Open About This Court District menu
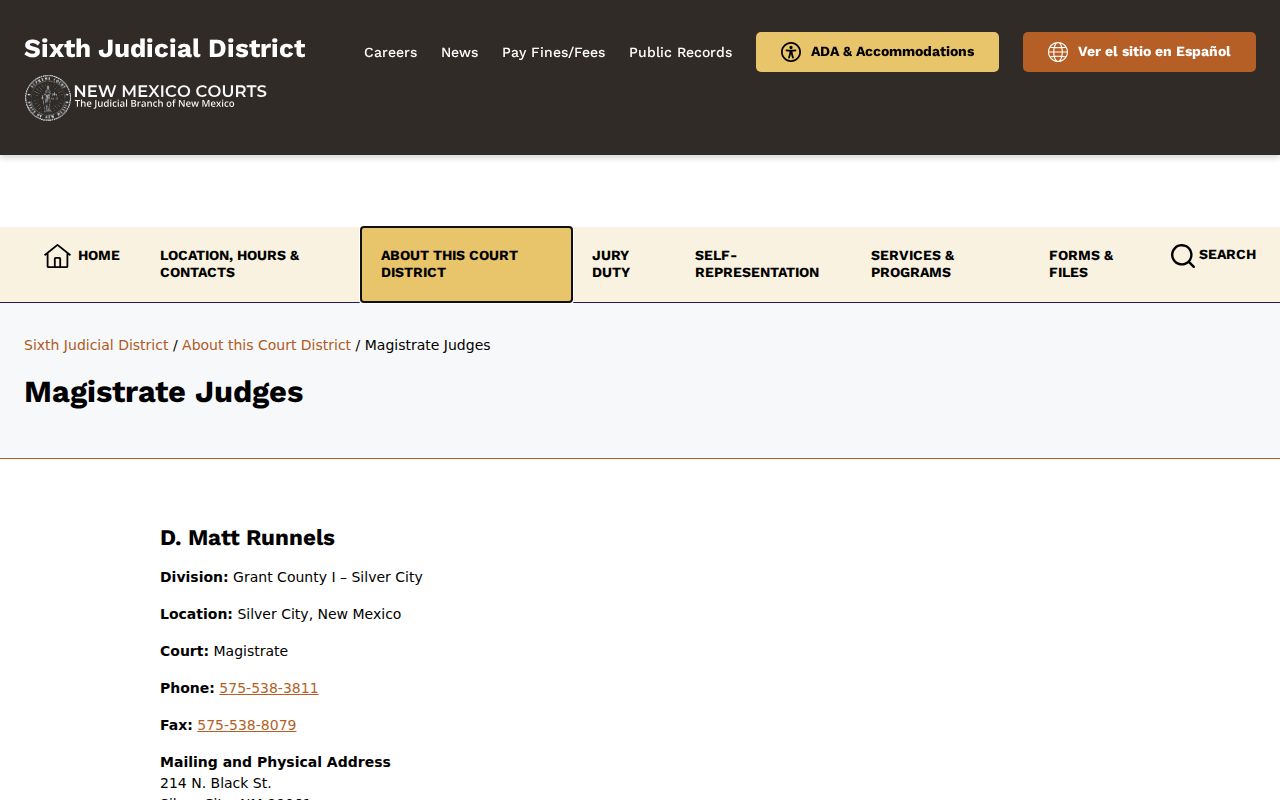 466,264
